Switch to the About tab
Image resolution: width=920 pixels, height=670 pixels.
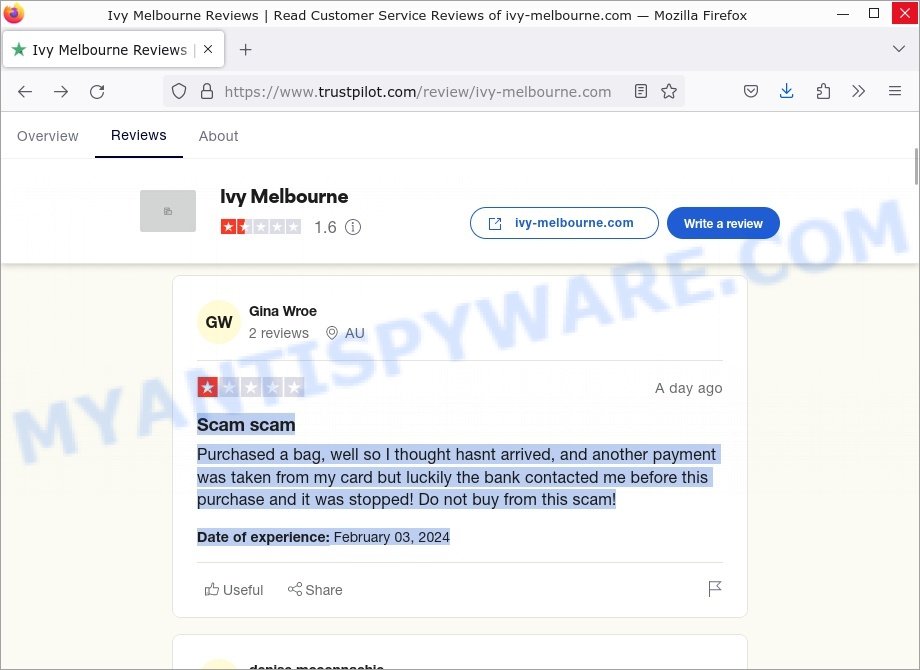tap(218, 136)
